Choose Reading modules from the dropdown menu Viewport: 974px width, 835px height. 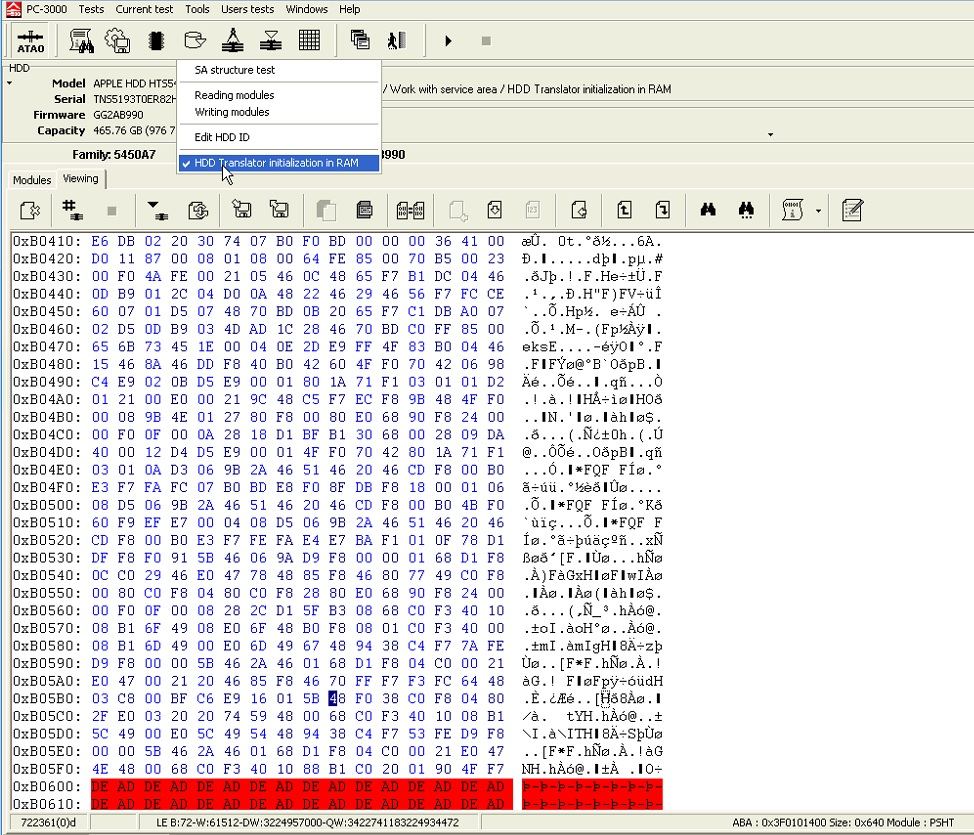[234, 95]
